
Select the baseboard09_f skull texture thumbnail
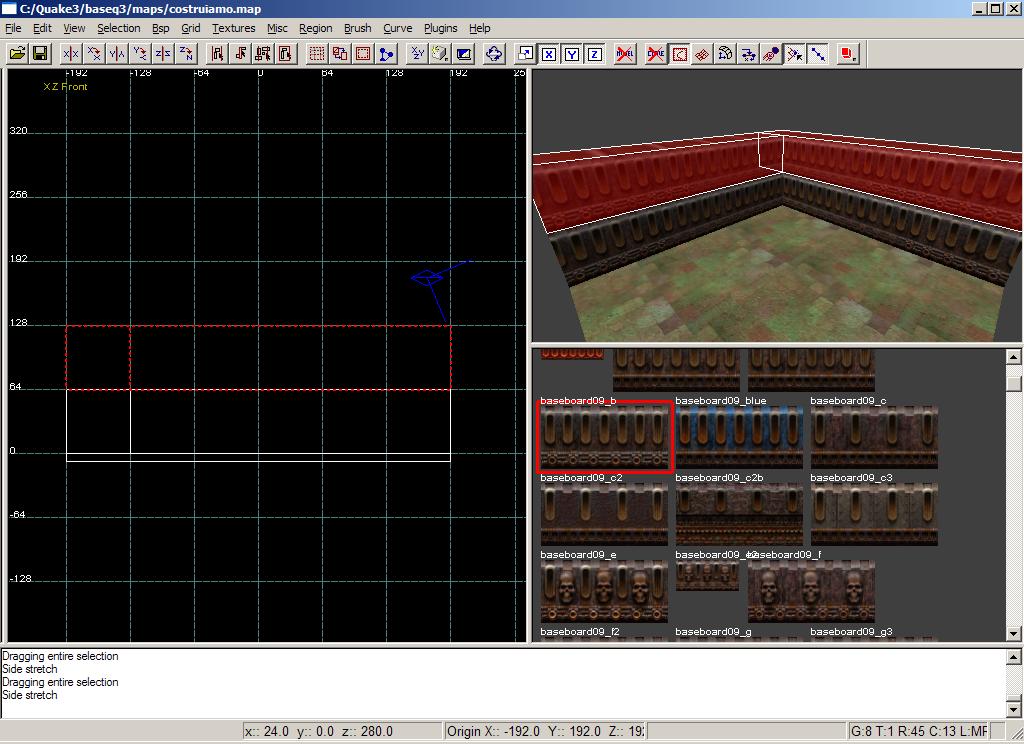coord(811,591)
